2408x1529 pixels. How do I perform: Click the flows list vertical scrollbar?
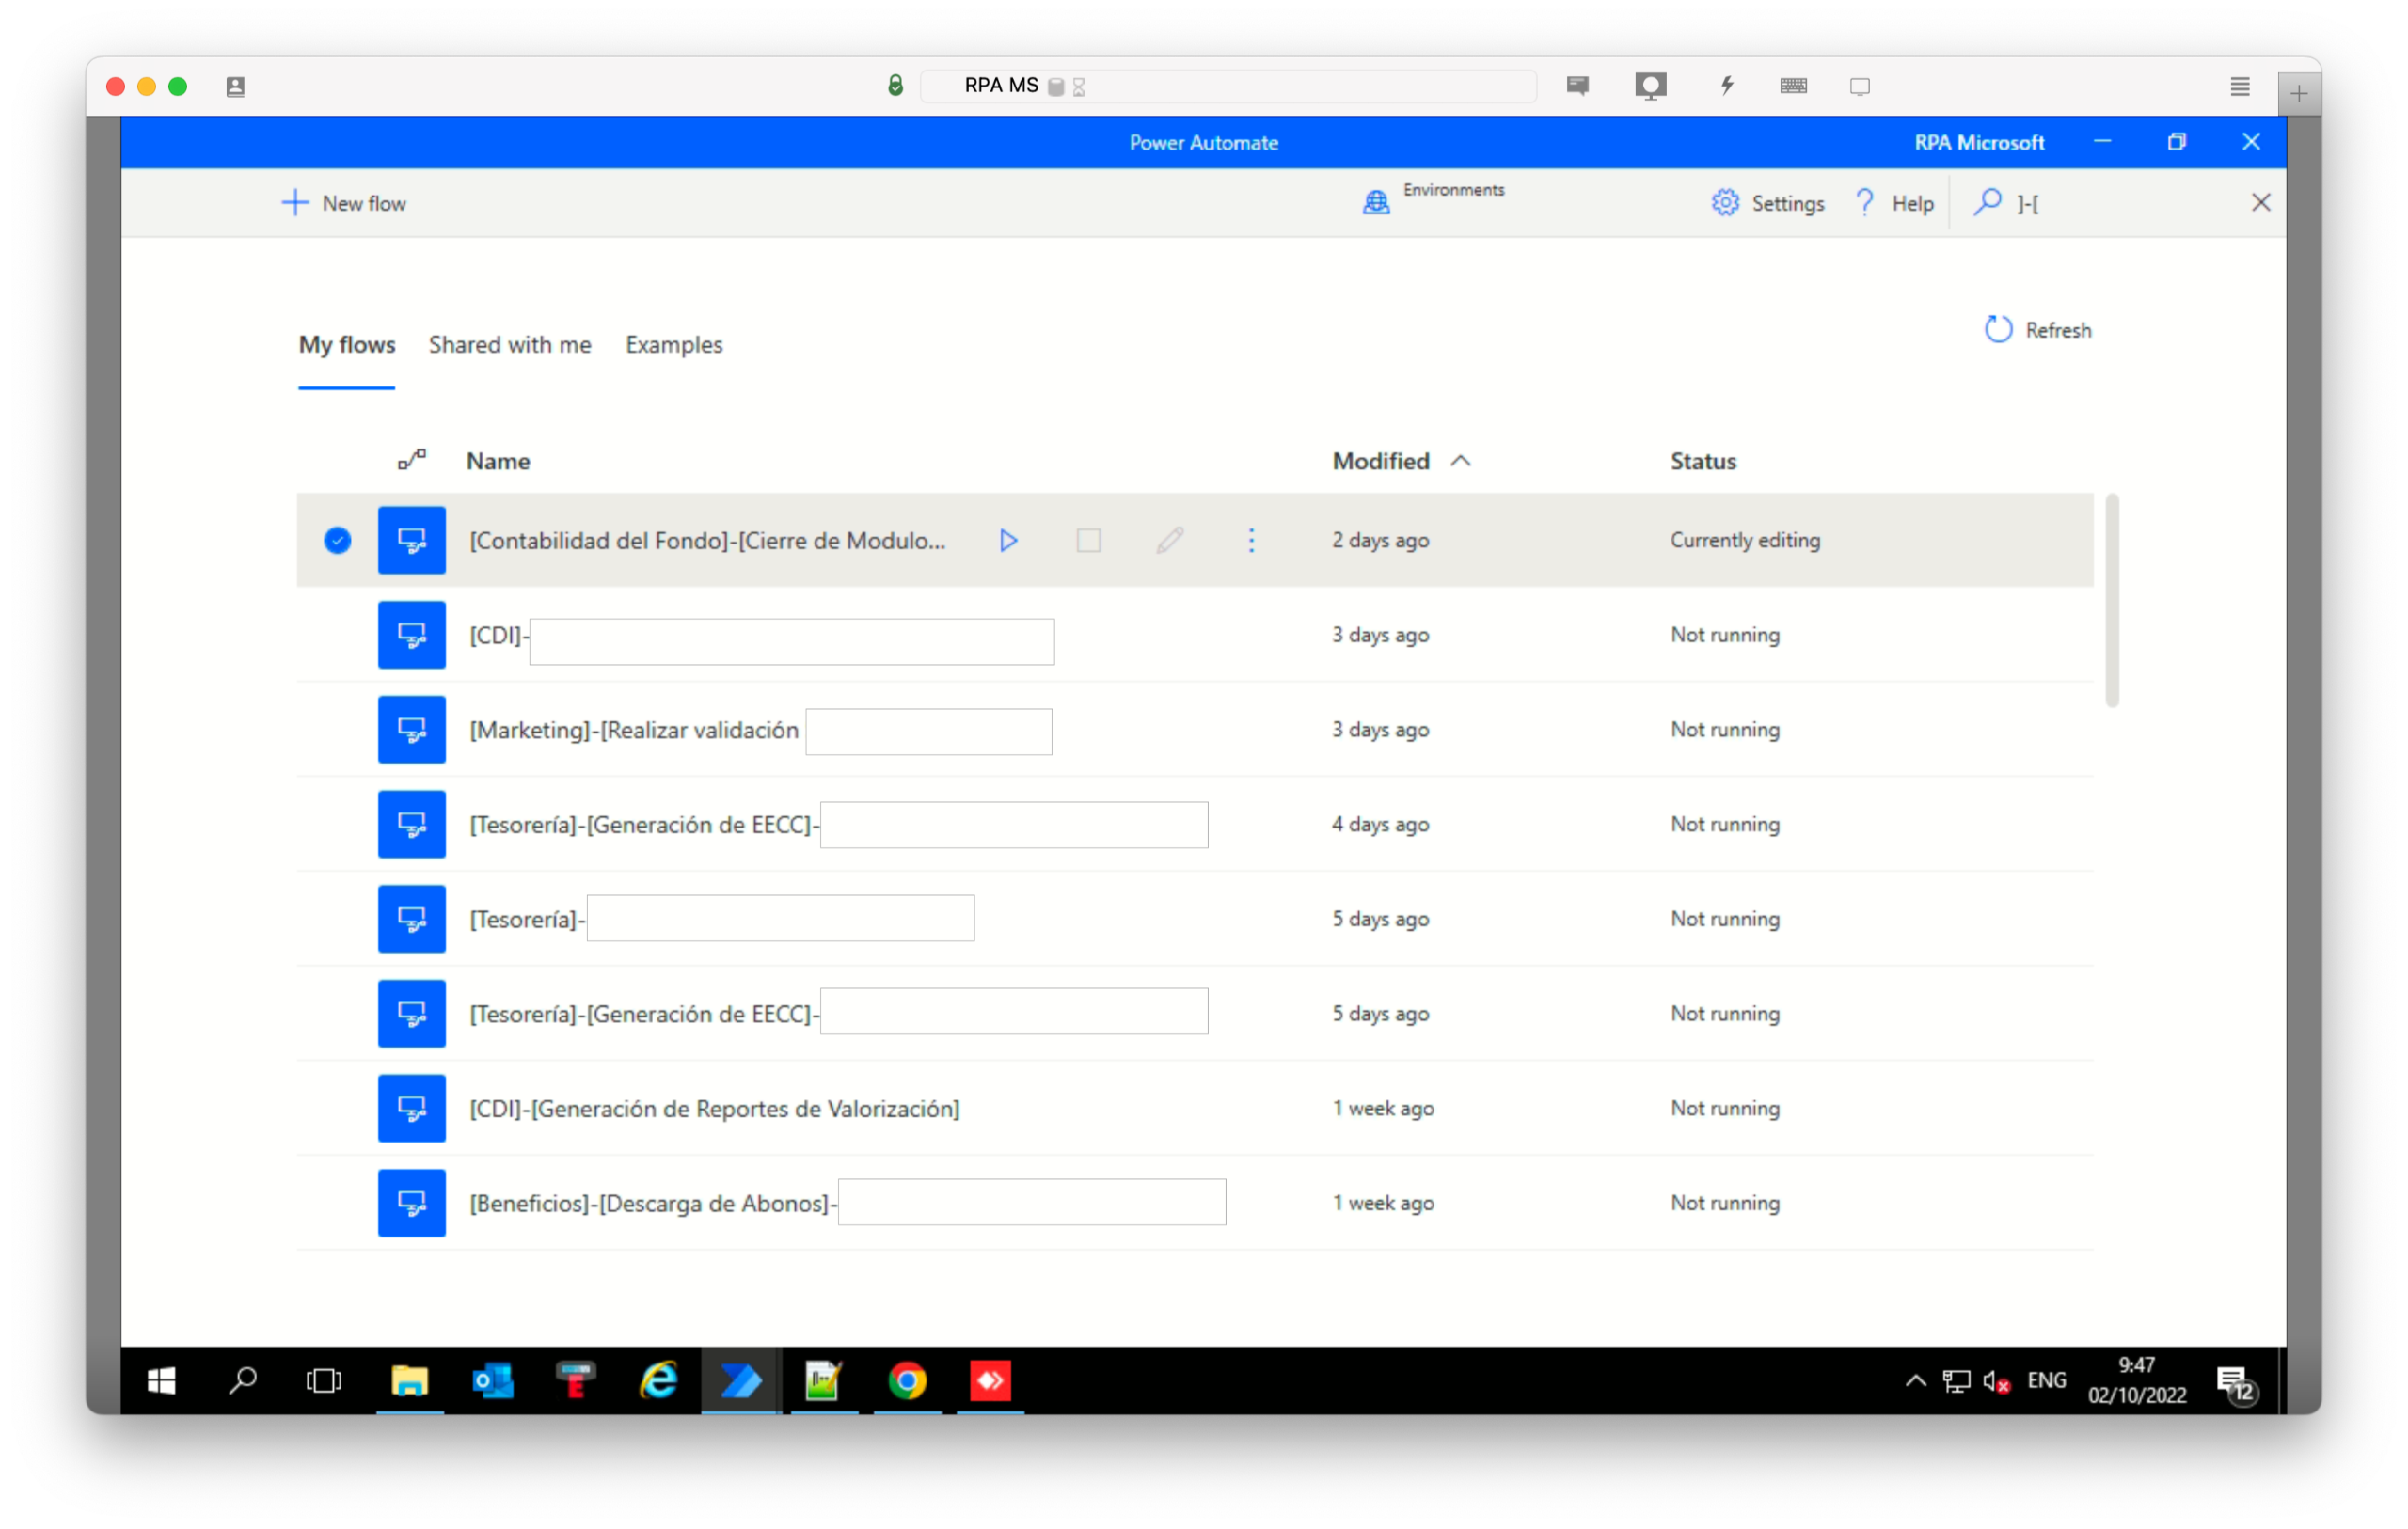point(2111,600)
